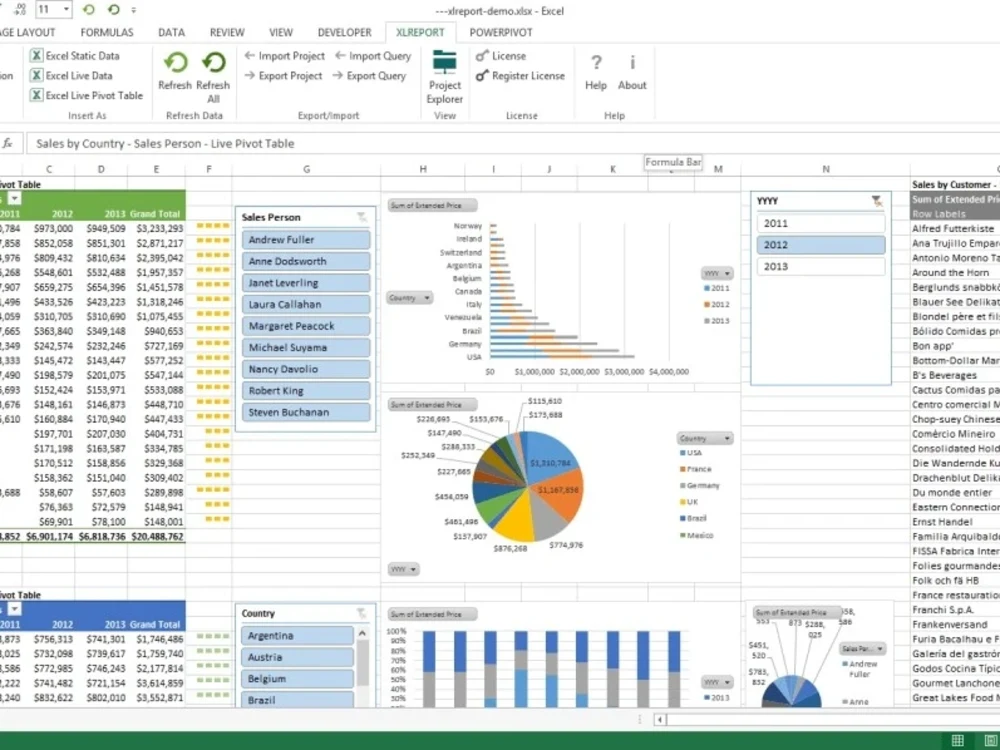Screen dimensions: 1000x750
Task: Customize the Quick Access Toolbar
Action: click(x=133, y=10)
